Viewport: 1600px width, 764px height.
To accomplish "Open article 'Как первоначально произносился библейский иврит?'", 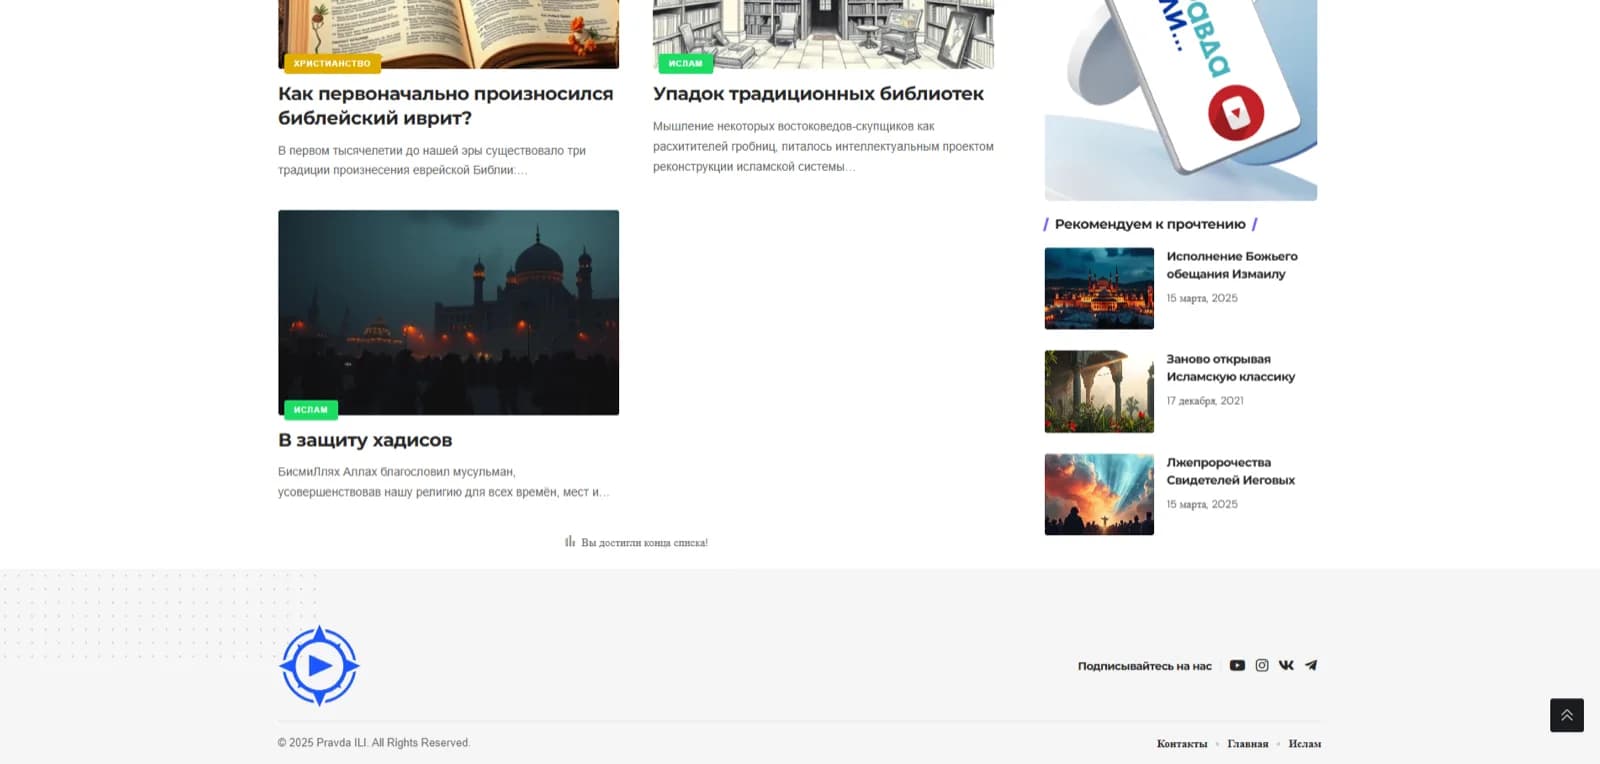I will [x=446, y=106].
